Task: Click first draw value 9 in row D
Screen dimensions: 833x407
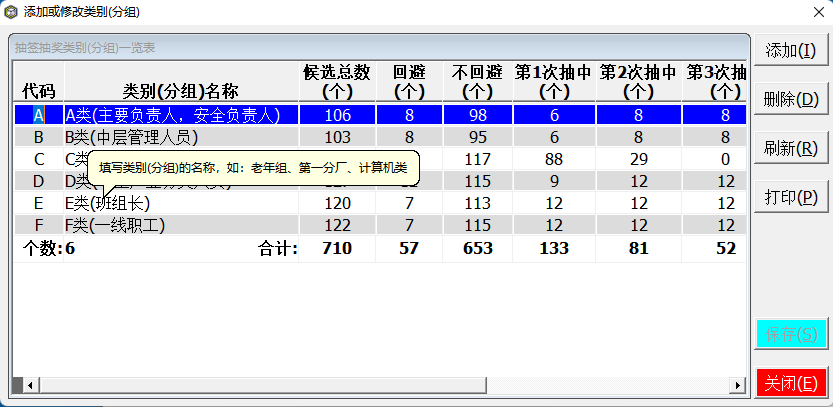Action: (x=554, y=182)
